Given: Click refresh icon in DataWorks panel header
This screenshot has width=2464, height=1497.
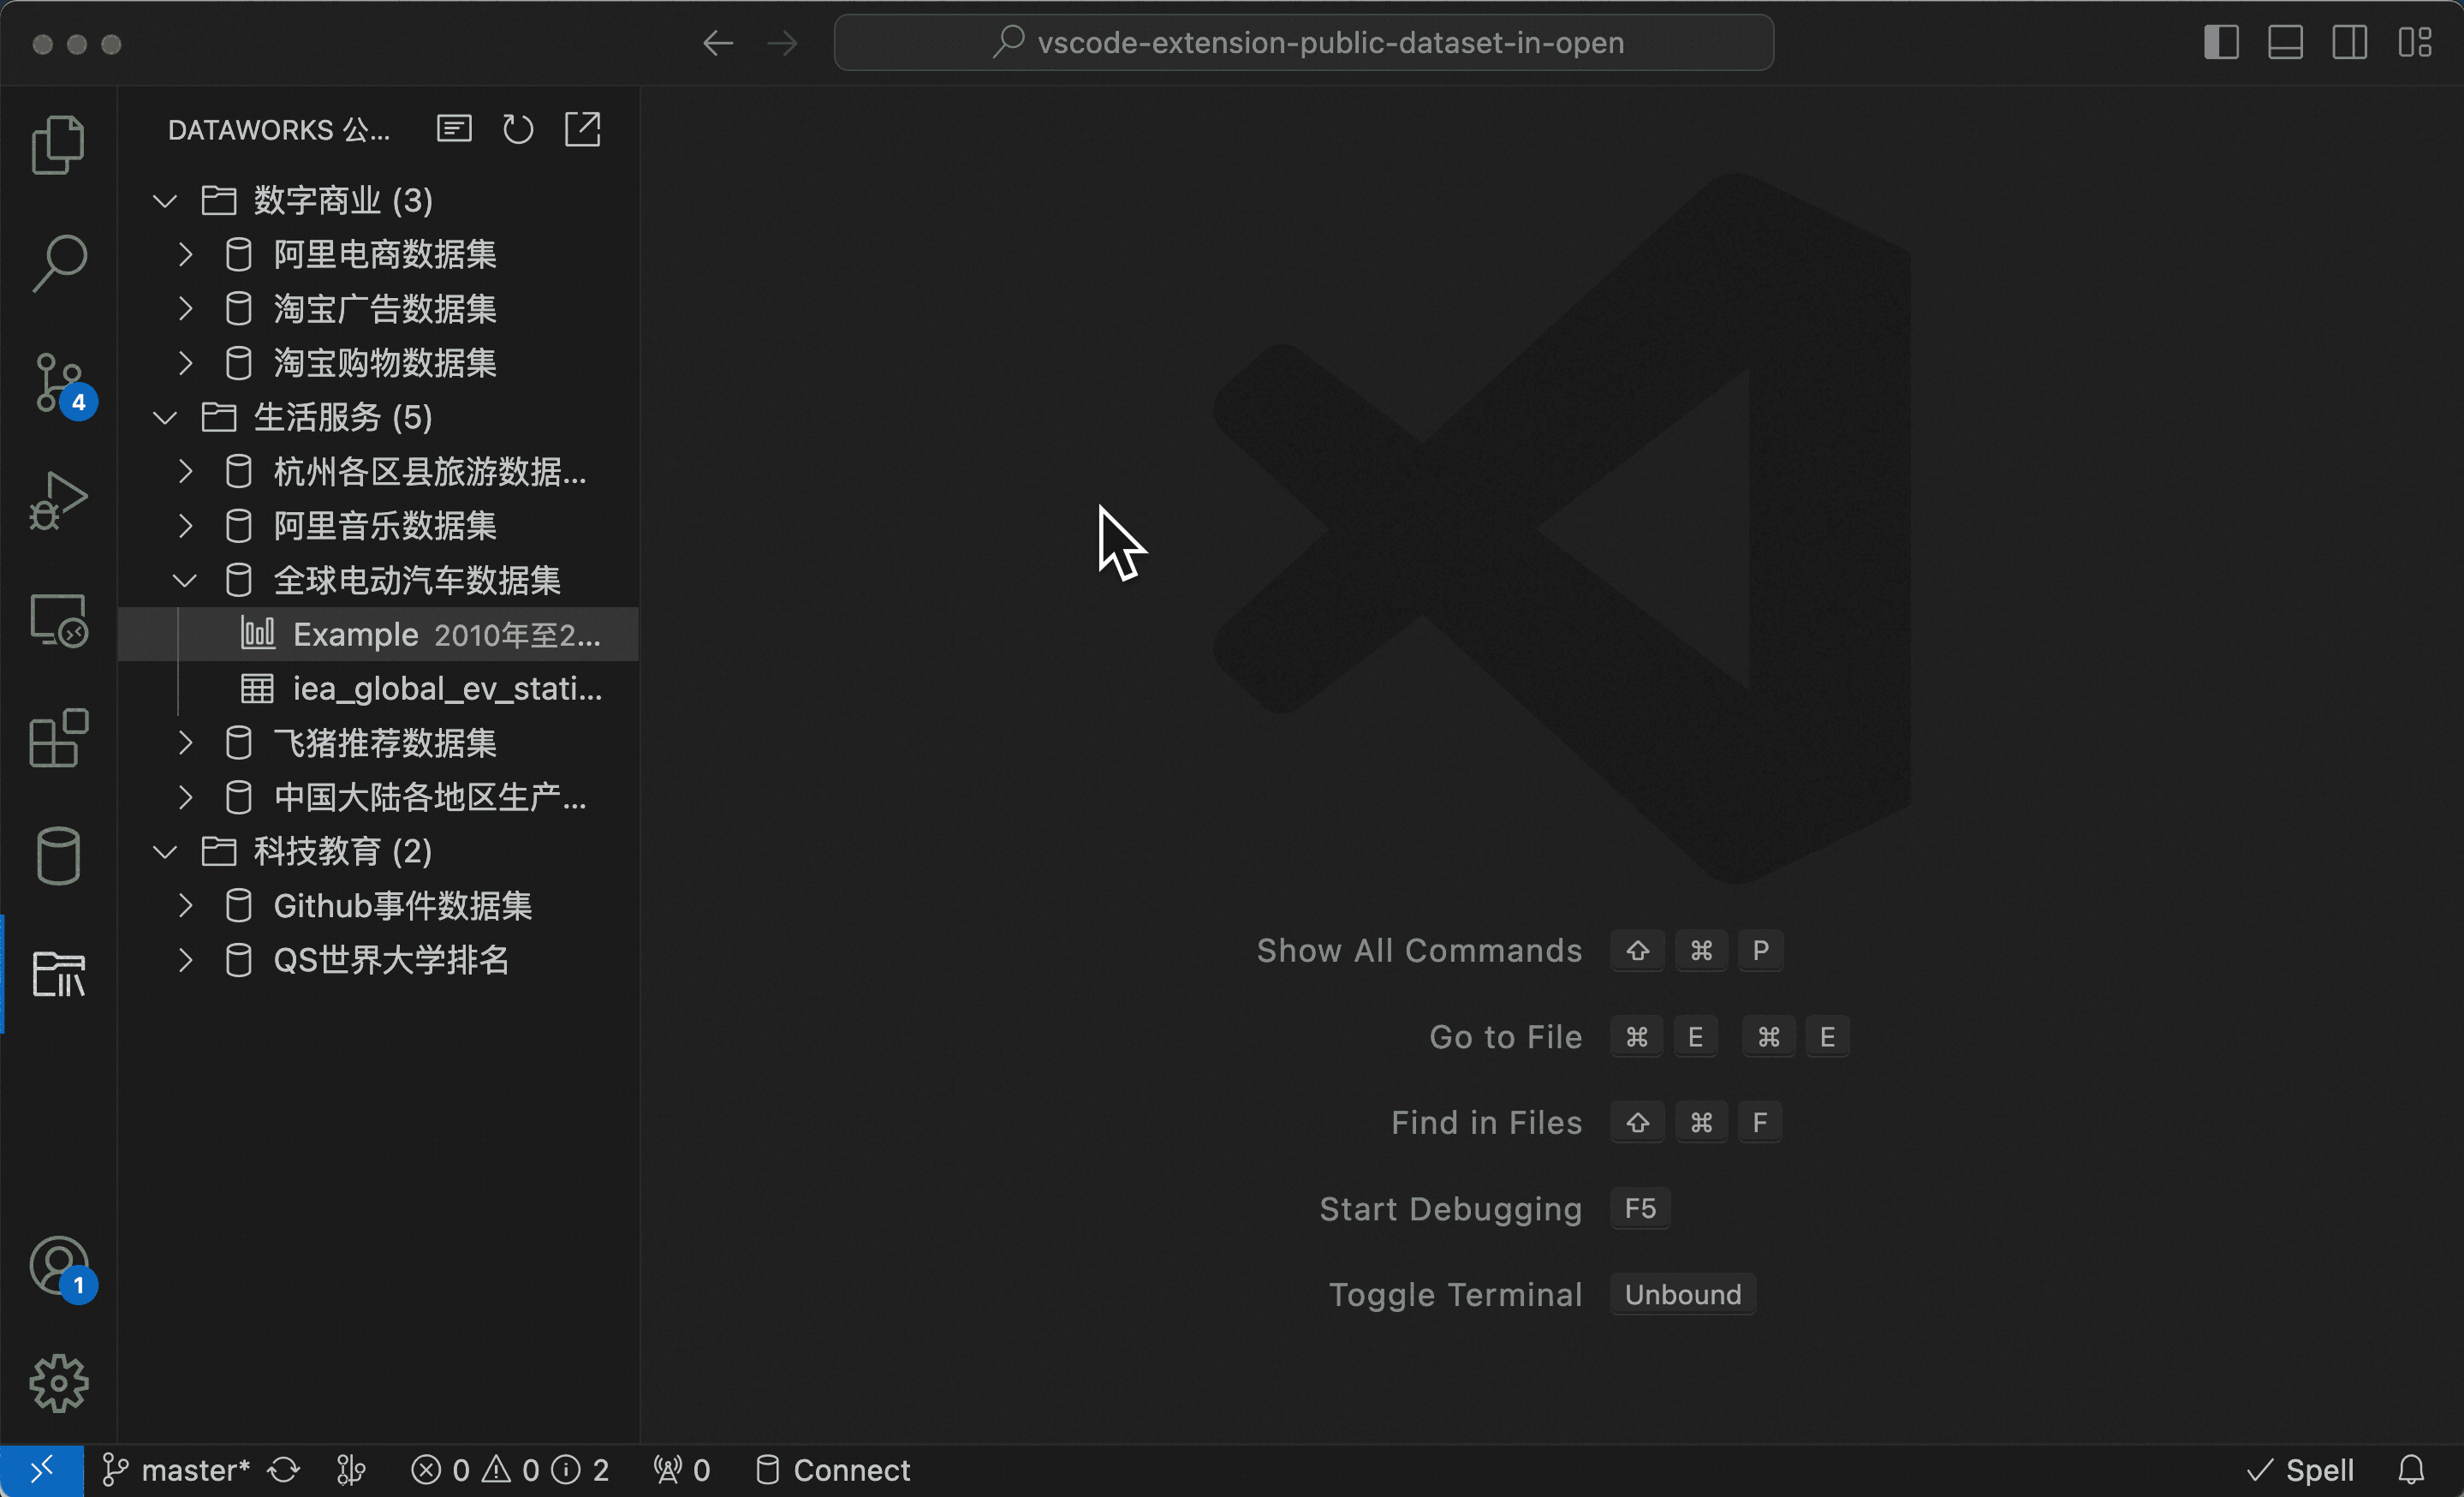Looking at the screenshot, I should (x=518, y=129).
